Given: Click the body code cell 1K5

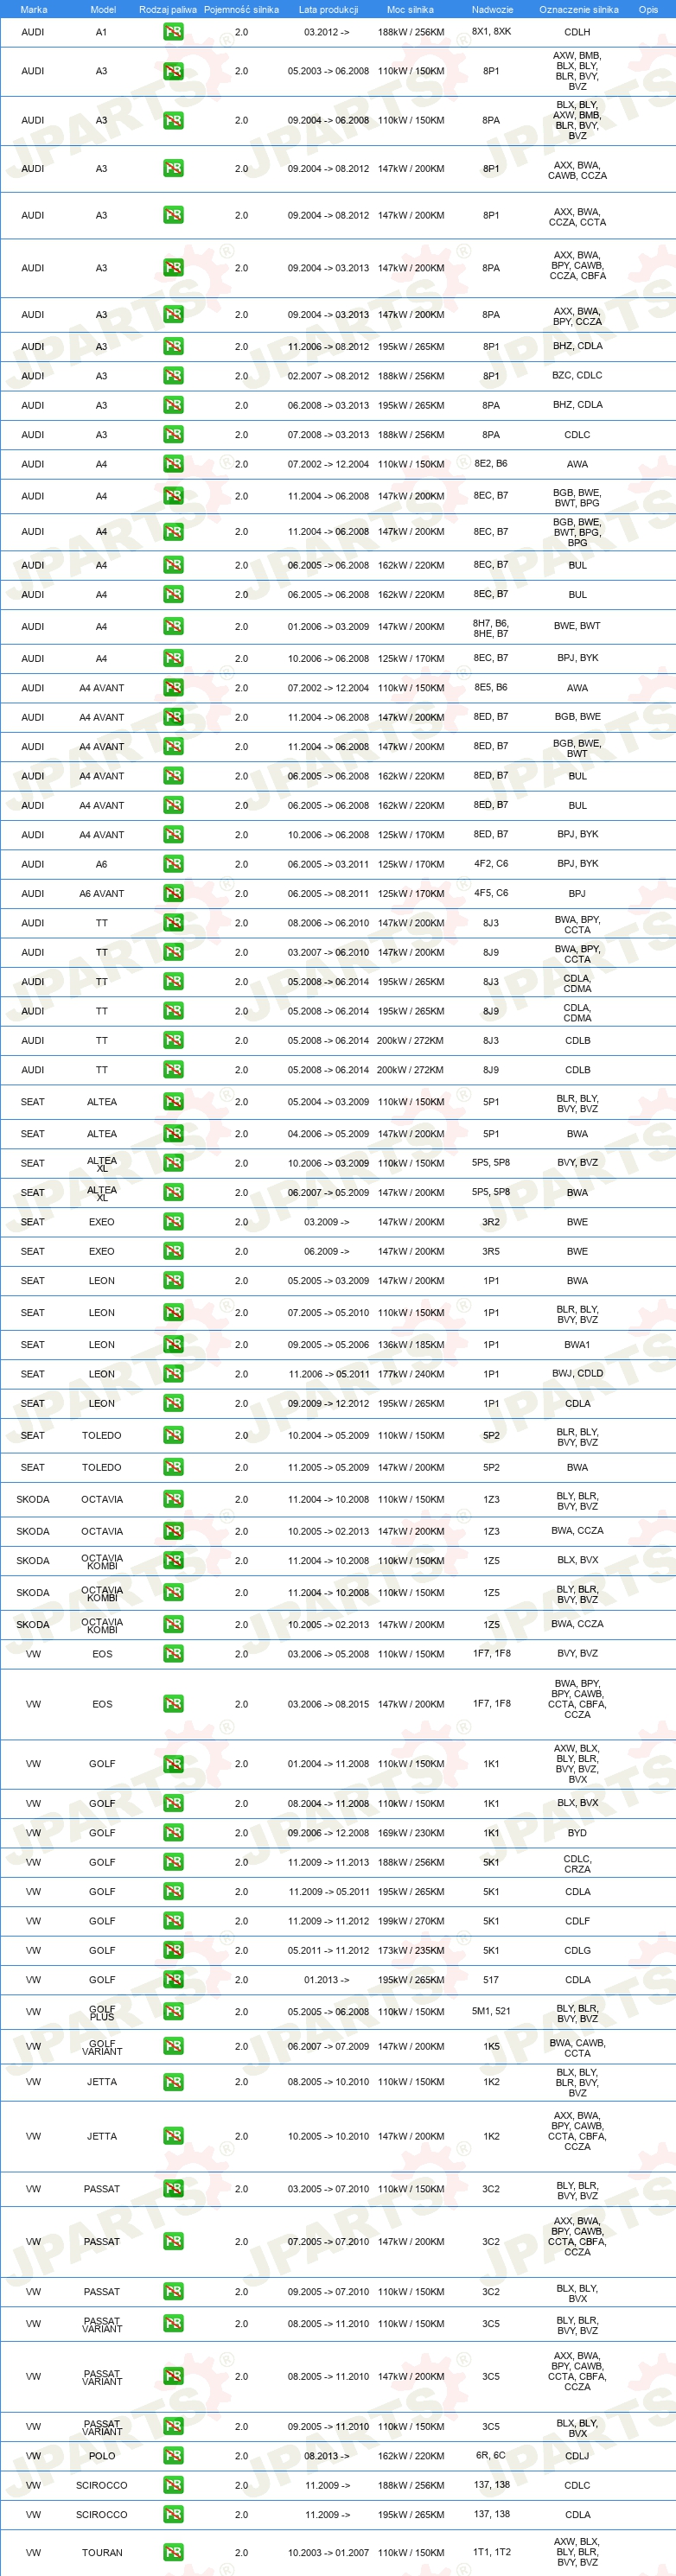Looking at the screenshot, I should tap(491, 2047).
